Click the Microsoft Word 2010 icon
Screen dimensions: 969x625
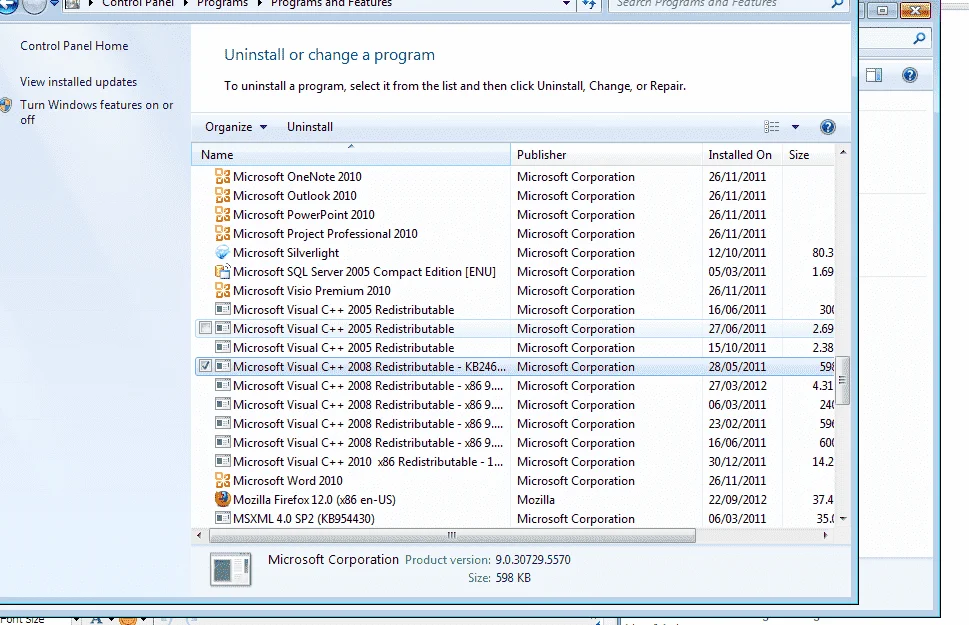[222, 480]
